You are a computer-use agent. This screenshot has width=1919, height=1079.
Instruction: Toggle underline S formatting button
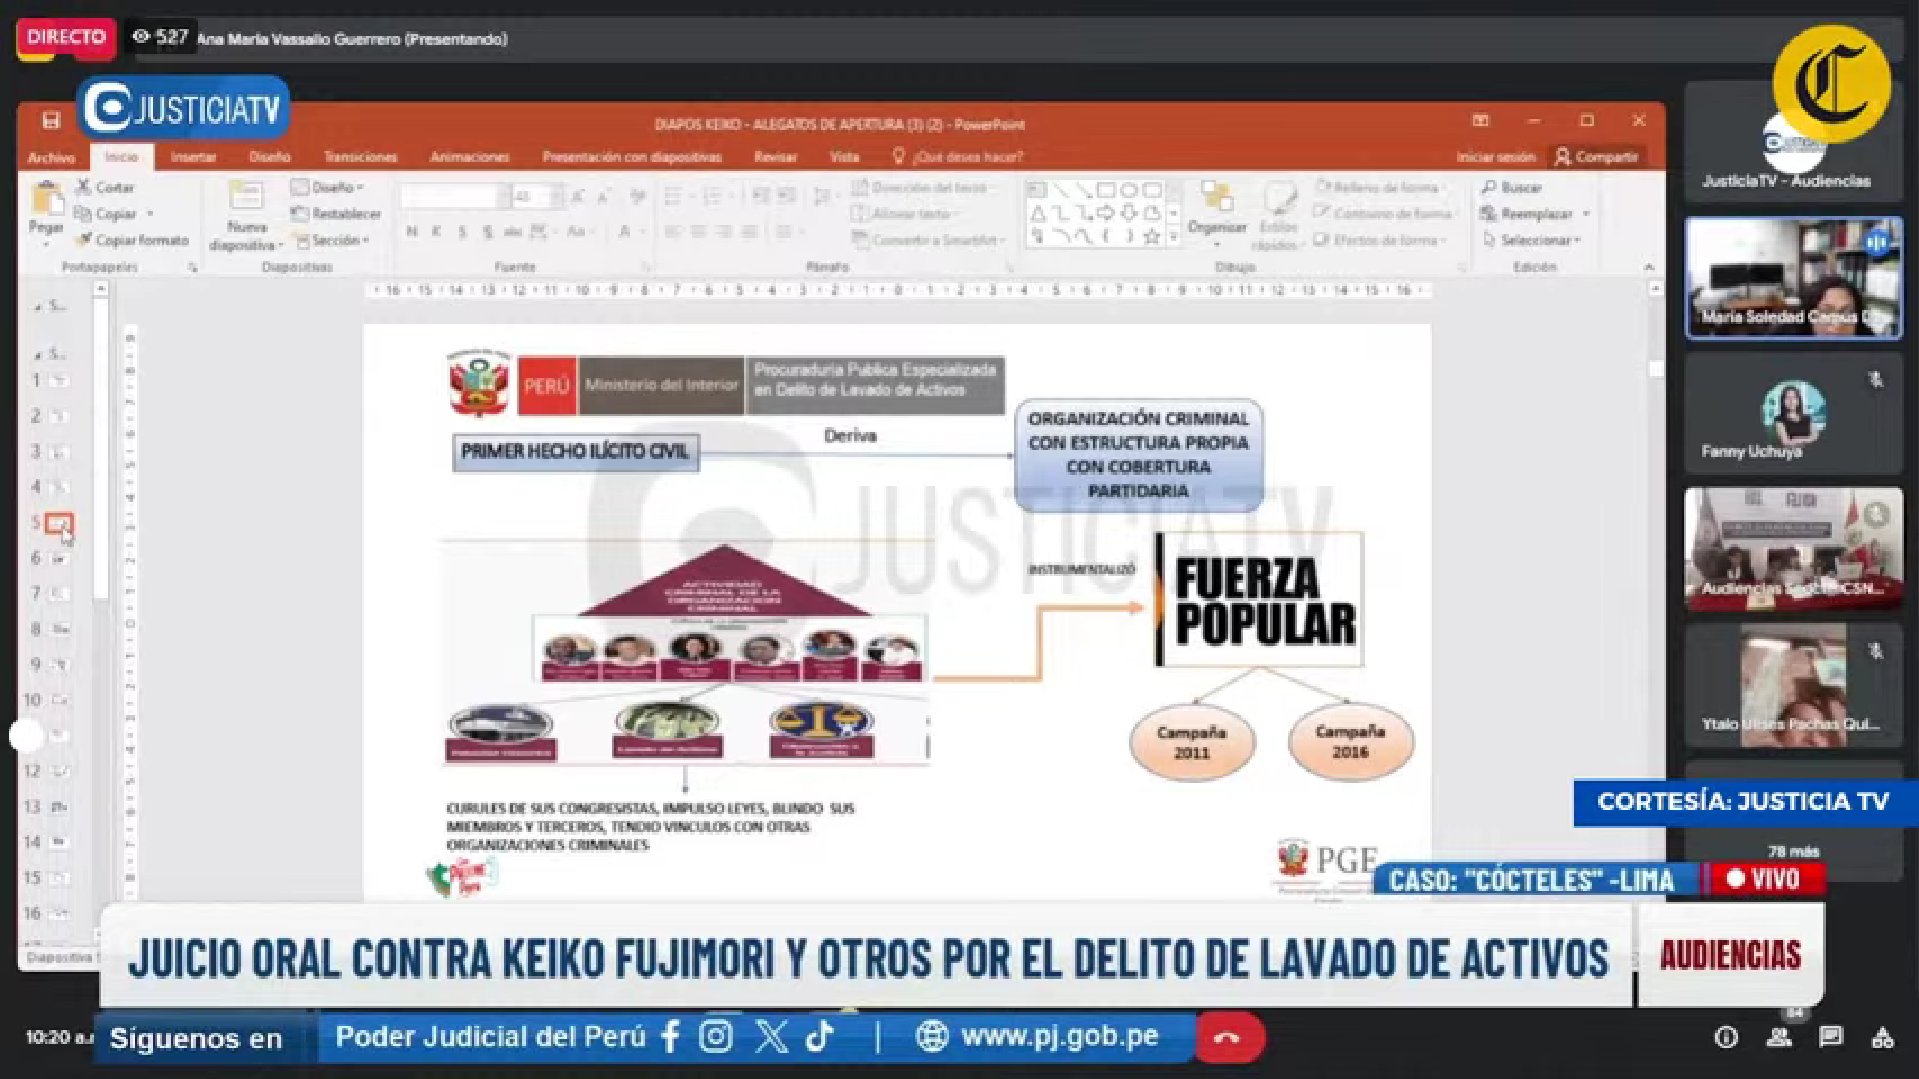point(462,232)
